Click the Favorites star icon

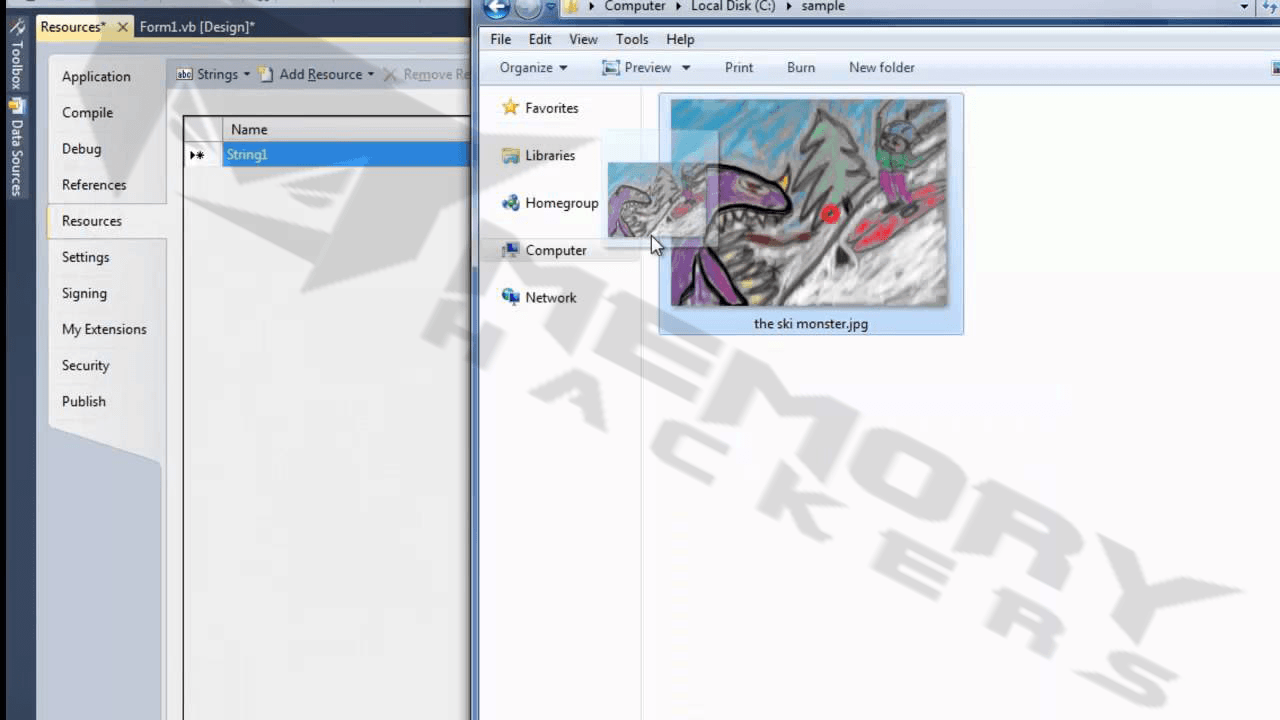511,107
